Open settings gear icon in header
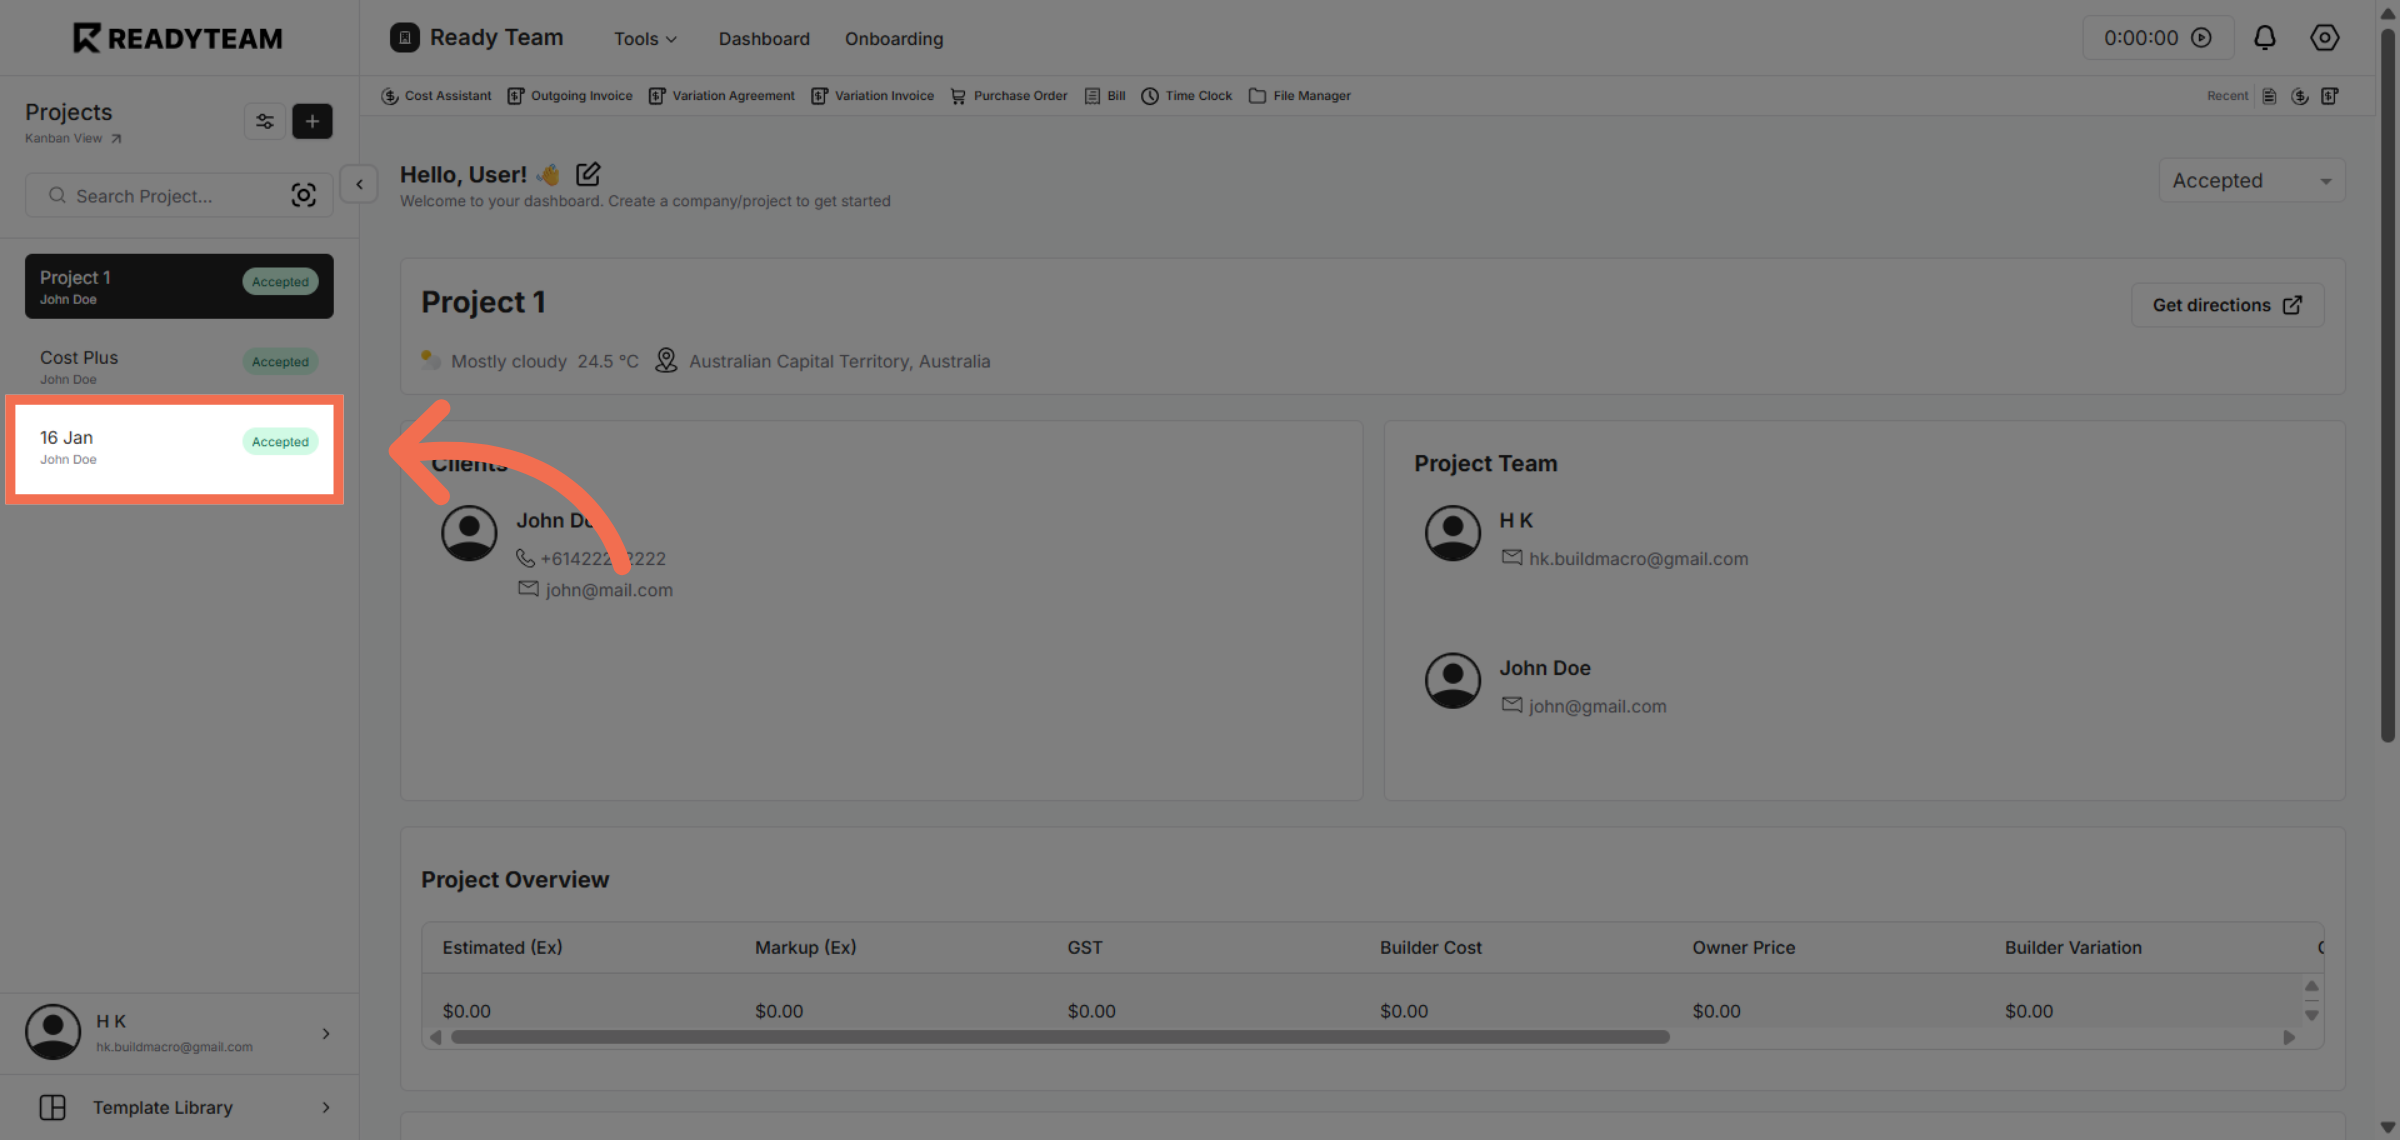Screen dimensions: 2400x1140 point(2324,38)
